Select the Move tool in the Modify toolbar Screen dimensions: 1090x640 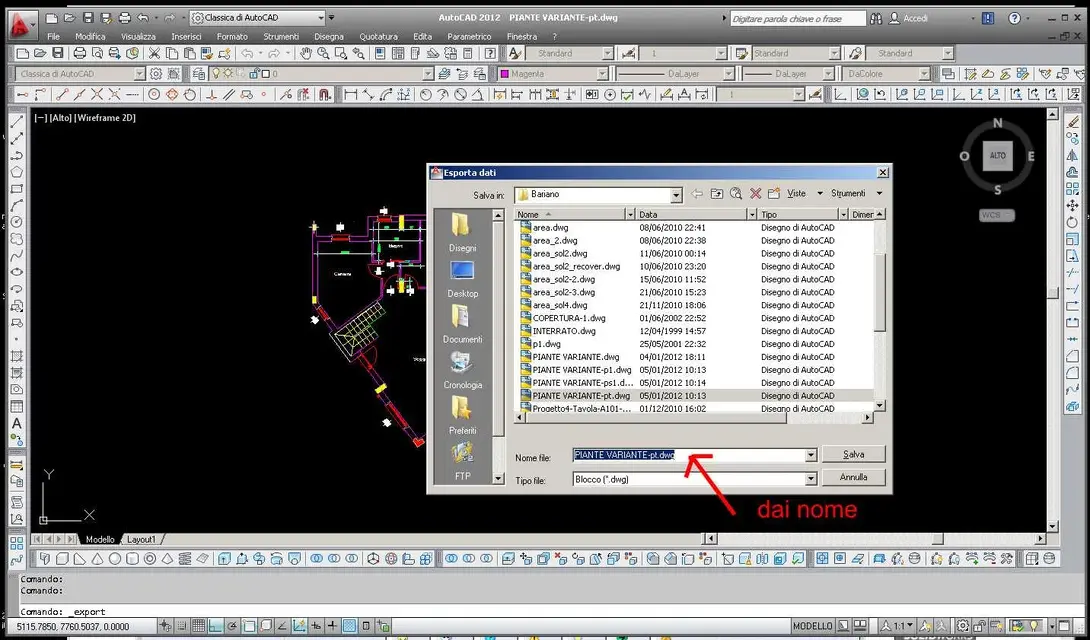click(x=1072, y=206)
